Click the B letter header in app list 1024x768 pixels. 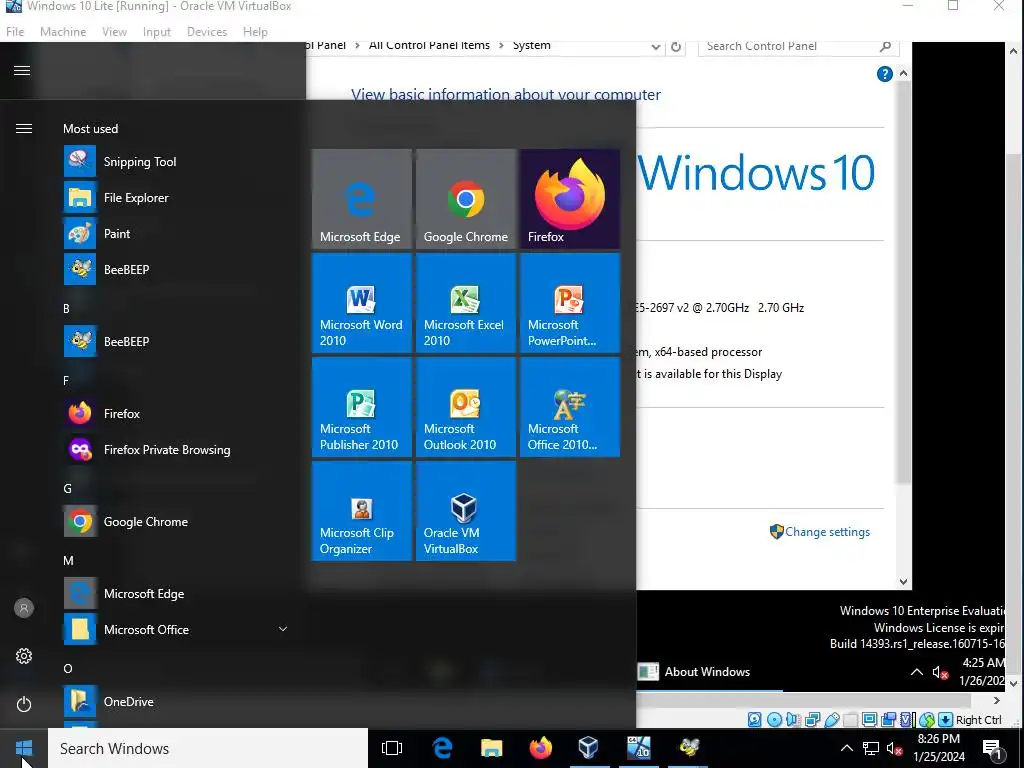pos(66,308)
